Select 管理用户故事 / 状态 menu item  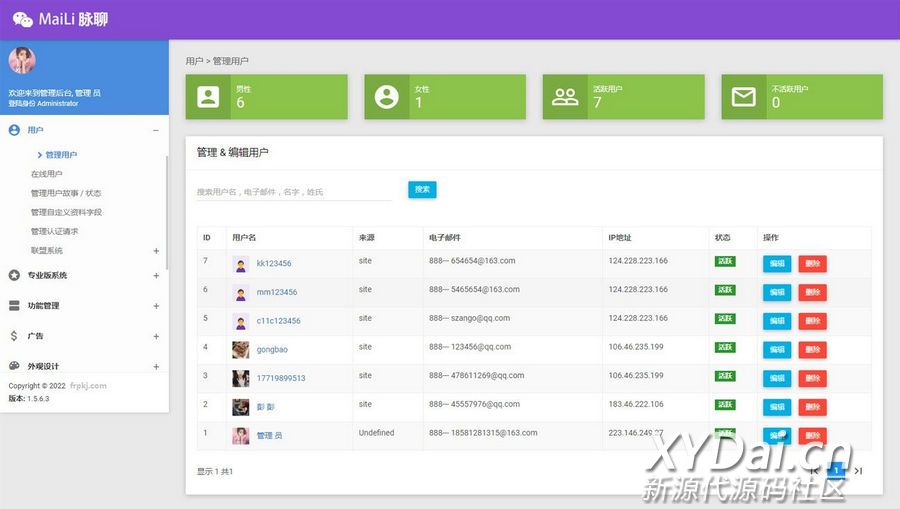point(65,193)
